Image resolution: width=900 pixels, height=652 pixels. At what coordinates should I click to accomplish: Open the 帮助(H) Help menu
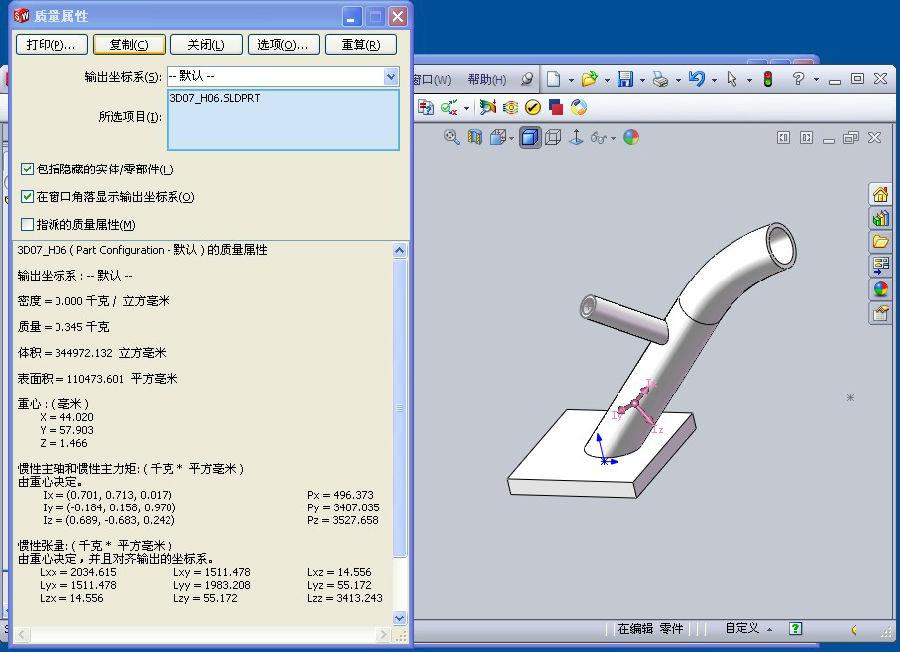click(x=487, y=80)
